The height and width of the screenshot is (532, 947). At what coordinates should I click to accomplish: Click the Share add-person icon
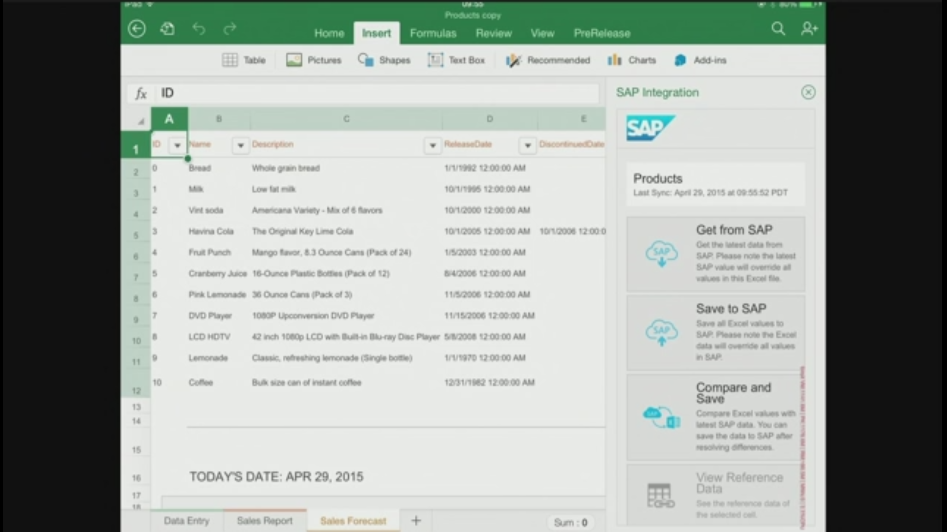(x=809, y=29)
